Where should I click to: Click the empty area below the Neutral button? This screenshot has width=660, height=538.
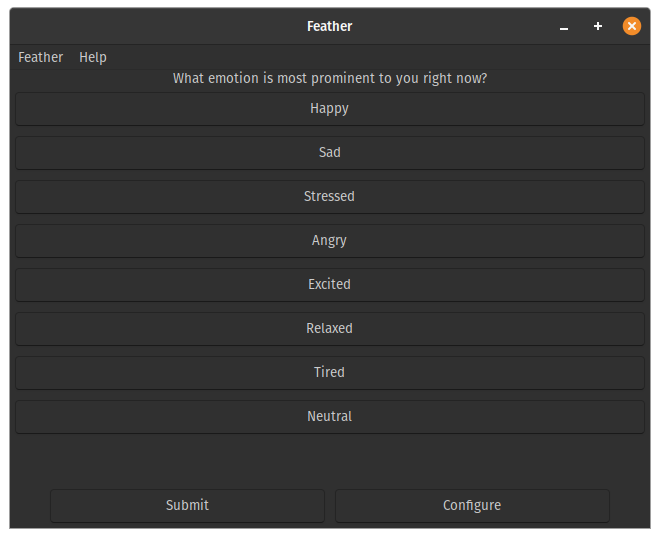coord(329,460)
